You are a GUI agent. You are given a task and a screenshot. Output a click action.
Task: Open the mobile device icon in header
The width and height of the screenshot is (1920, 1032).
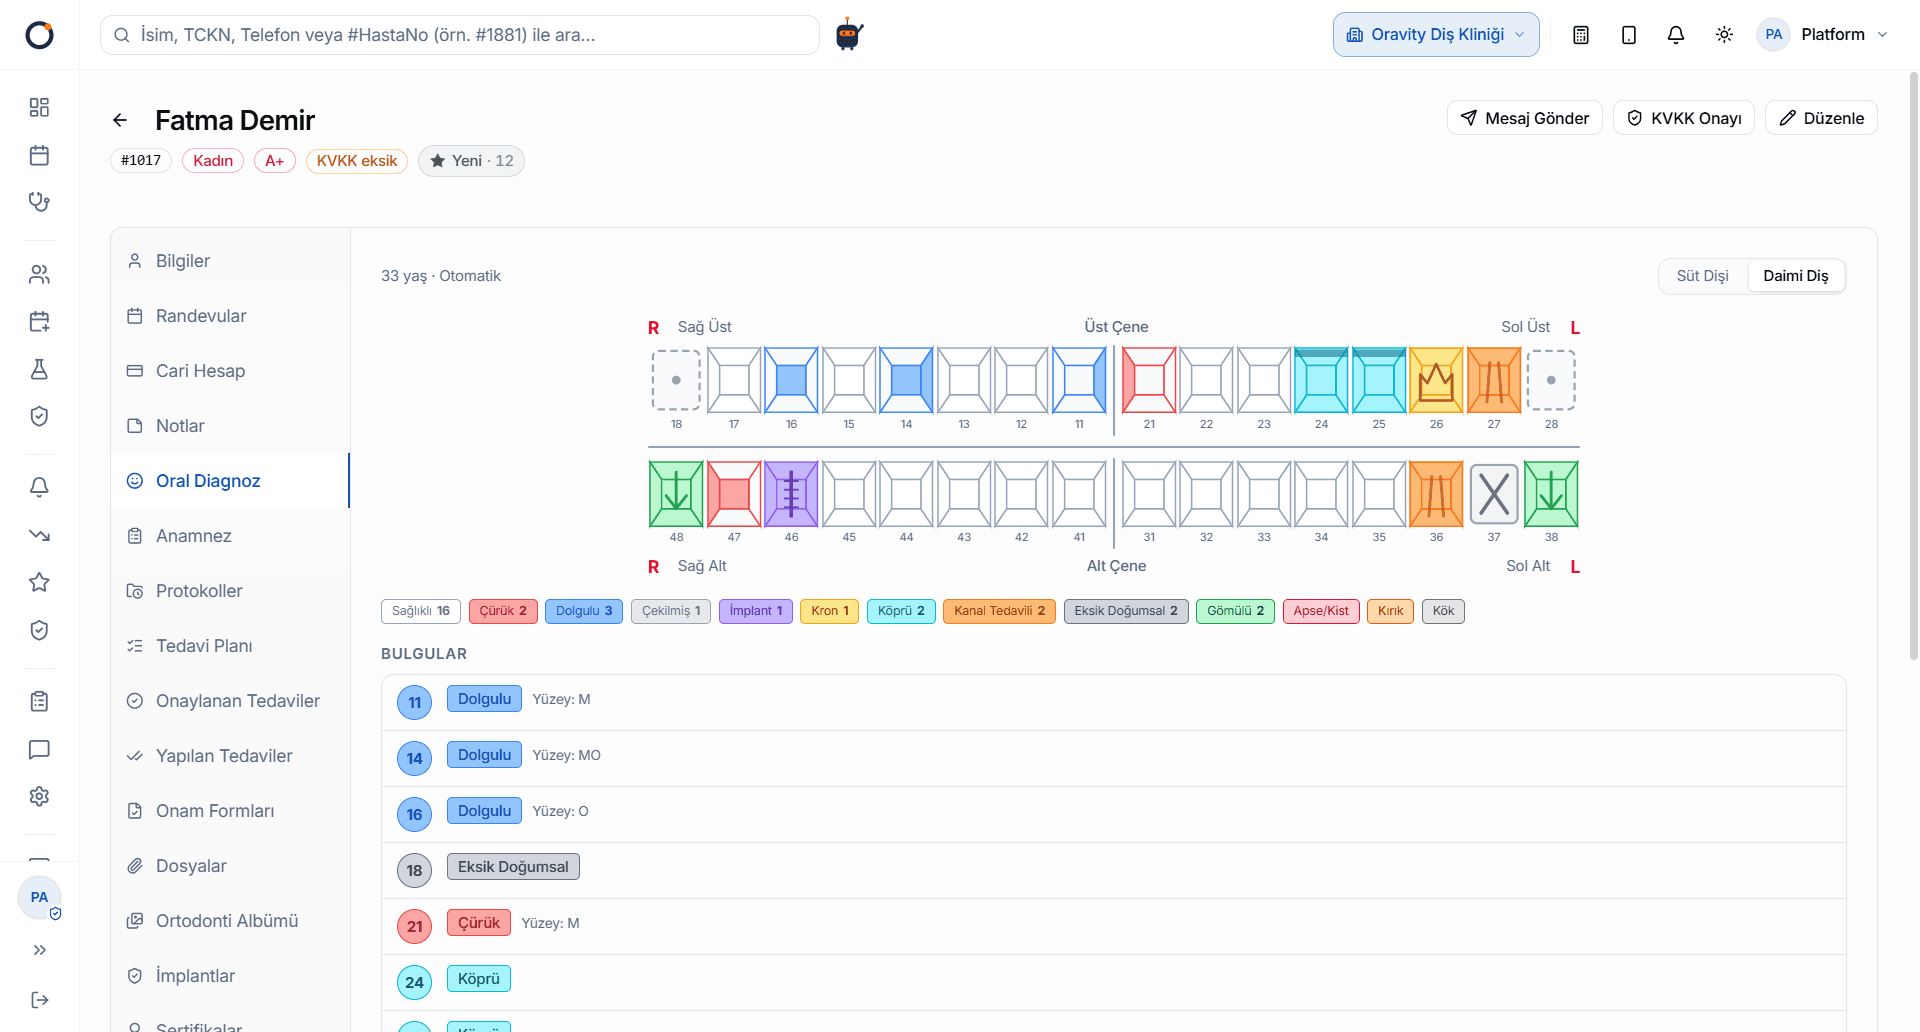[1629, 35]
